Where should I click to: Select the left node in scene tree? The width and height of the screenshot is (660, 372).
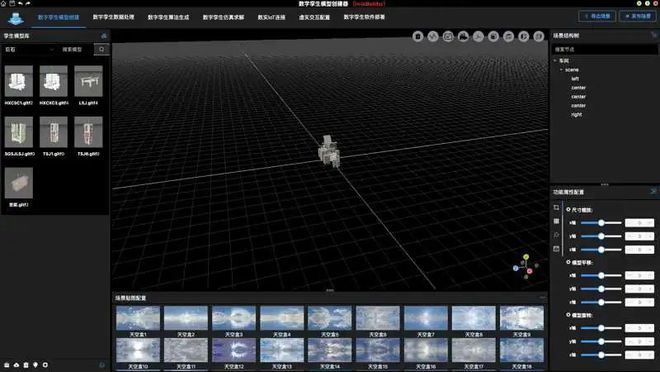tap(575, 79)
